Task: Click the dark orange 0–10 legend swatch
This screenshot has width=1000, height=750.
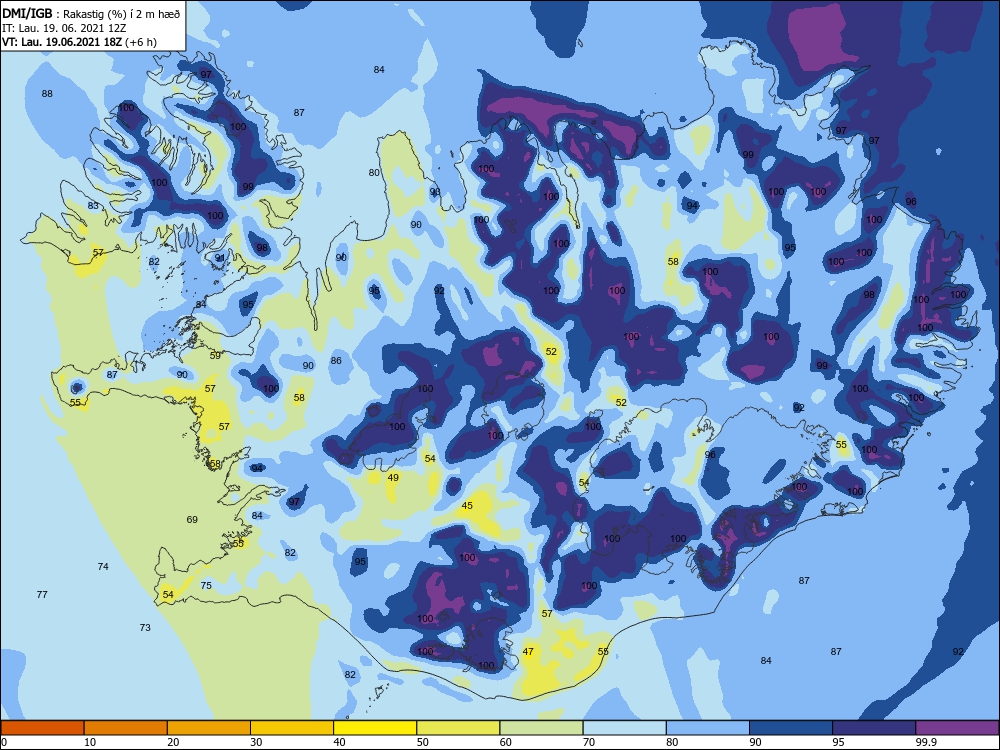Action: point(42,728)
